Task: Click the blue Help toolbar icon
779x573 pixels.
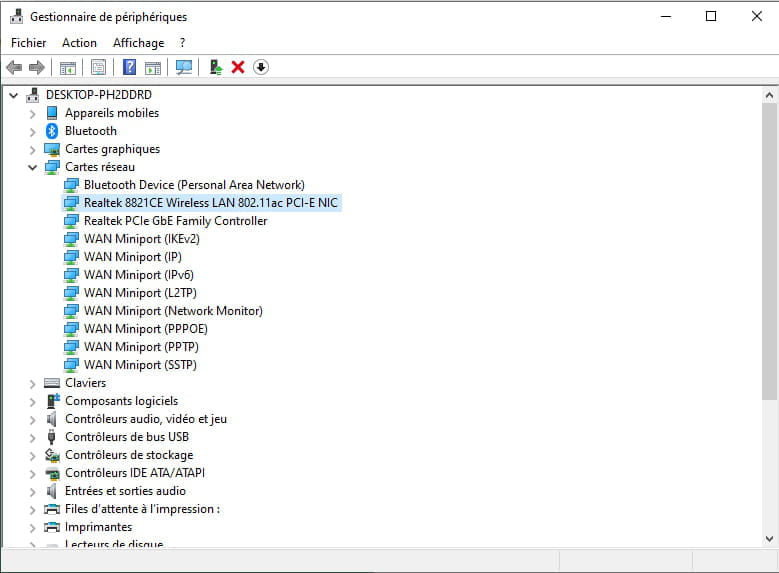Action: 129,67
